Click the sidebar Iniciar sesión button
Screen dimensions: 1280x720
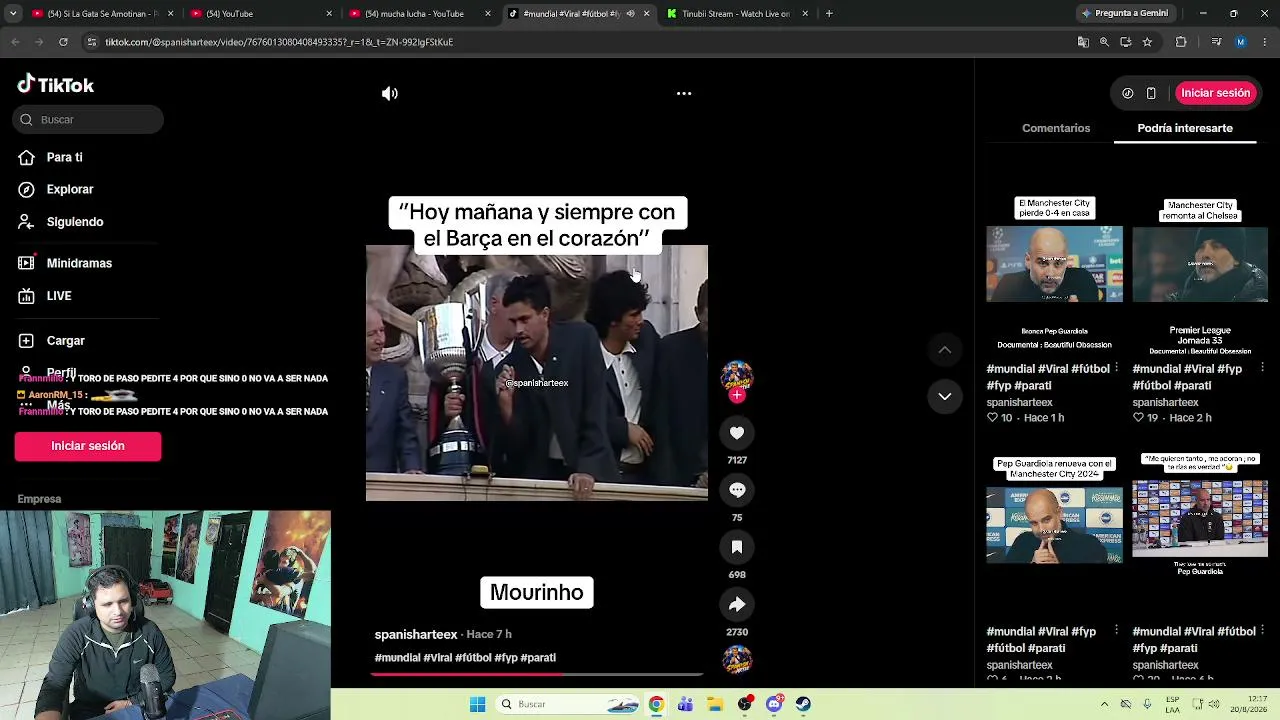pyautogui.click(x=88, y=446)
